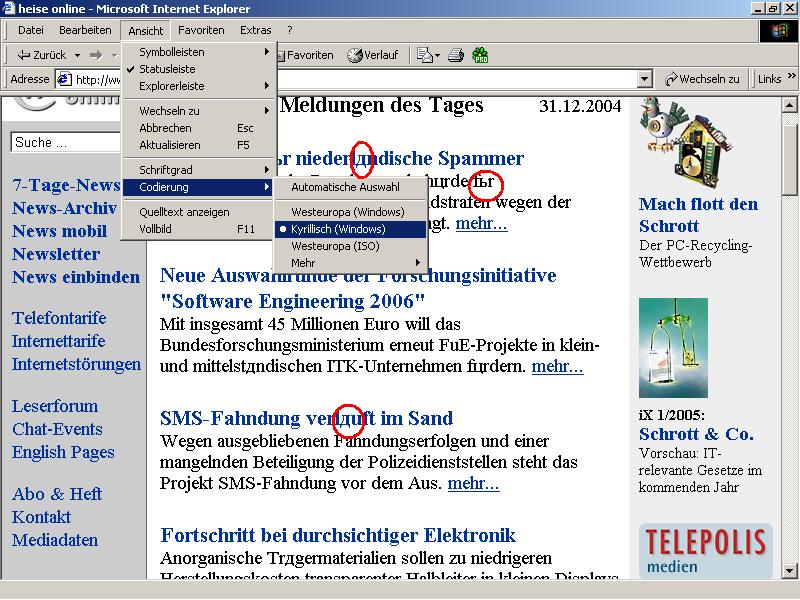Screen dimensions: 800x600
Task: Open the address bar dropdown arrow
Action: coord(645,79)
